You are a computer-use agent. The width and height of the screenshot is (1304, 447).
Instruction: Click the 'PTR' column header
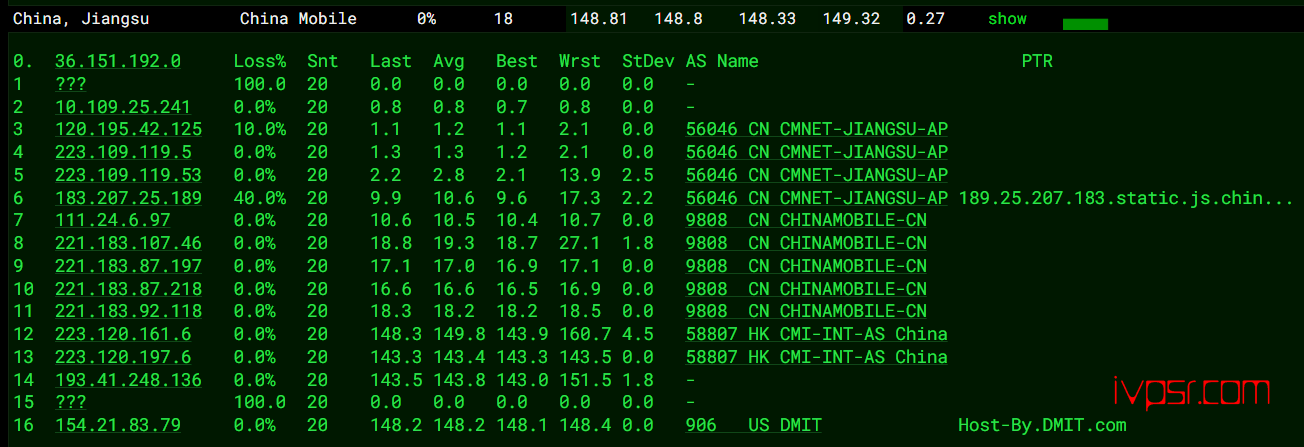pyautogui.click(x=1037, y=62)
